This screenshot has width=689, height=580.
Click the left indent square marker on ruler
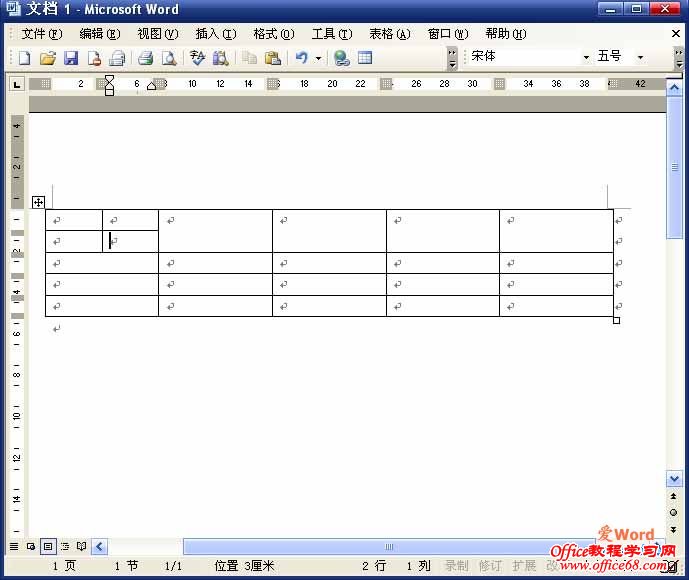pos(109,92)
